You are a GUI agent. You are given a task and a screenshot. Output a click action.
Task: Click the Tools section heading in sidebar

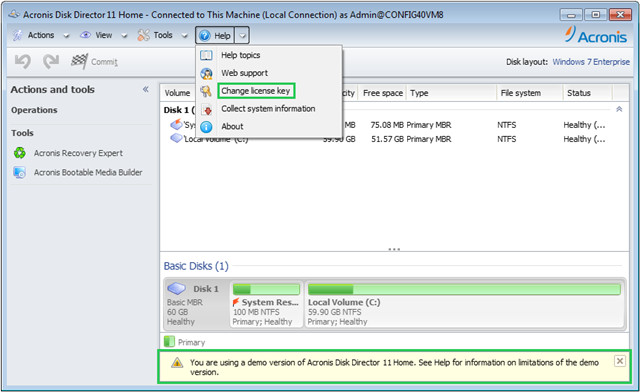coord(22,133)
